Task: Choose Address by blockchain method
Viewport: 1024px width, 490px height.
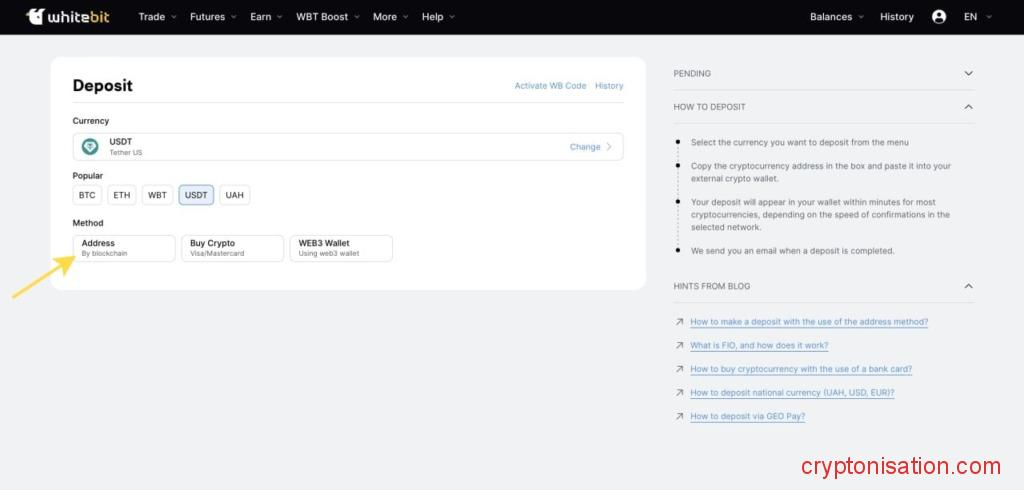Action: [x=124, y=248]
